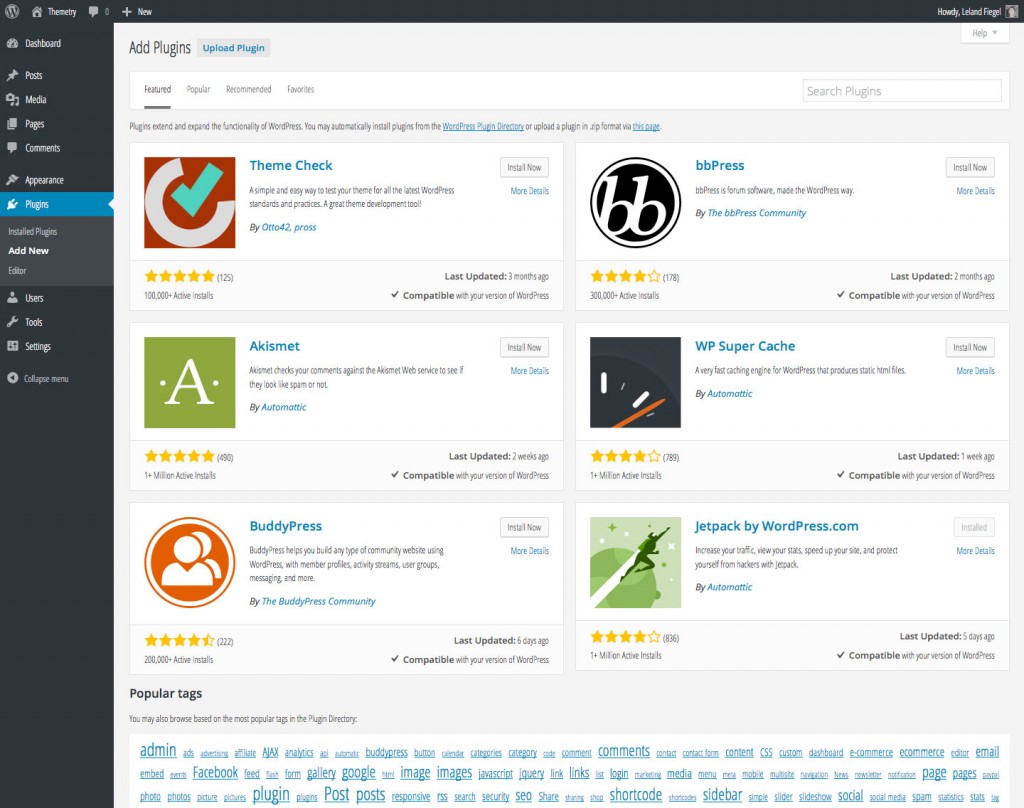Expand the Help dropdown panel

[x=983, y=32]
